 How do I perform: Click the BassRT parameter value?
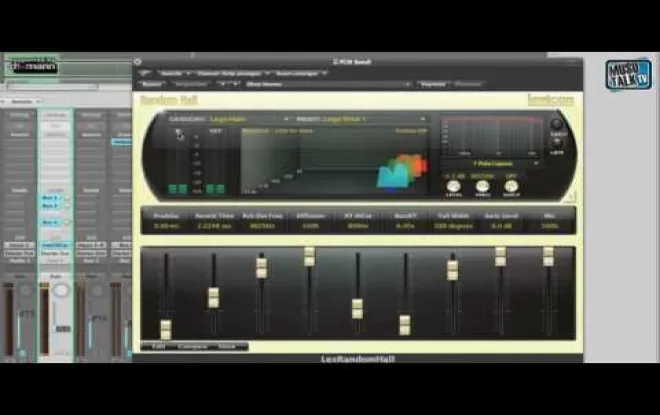[x=405, y=226]
